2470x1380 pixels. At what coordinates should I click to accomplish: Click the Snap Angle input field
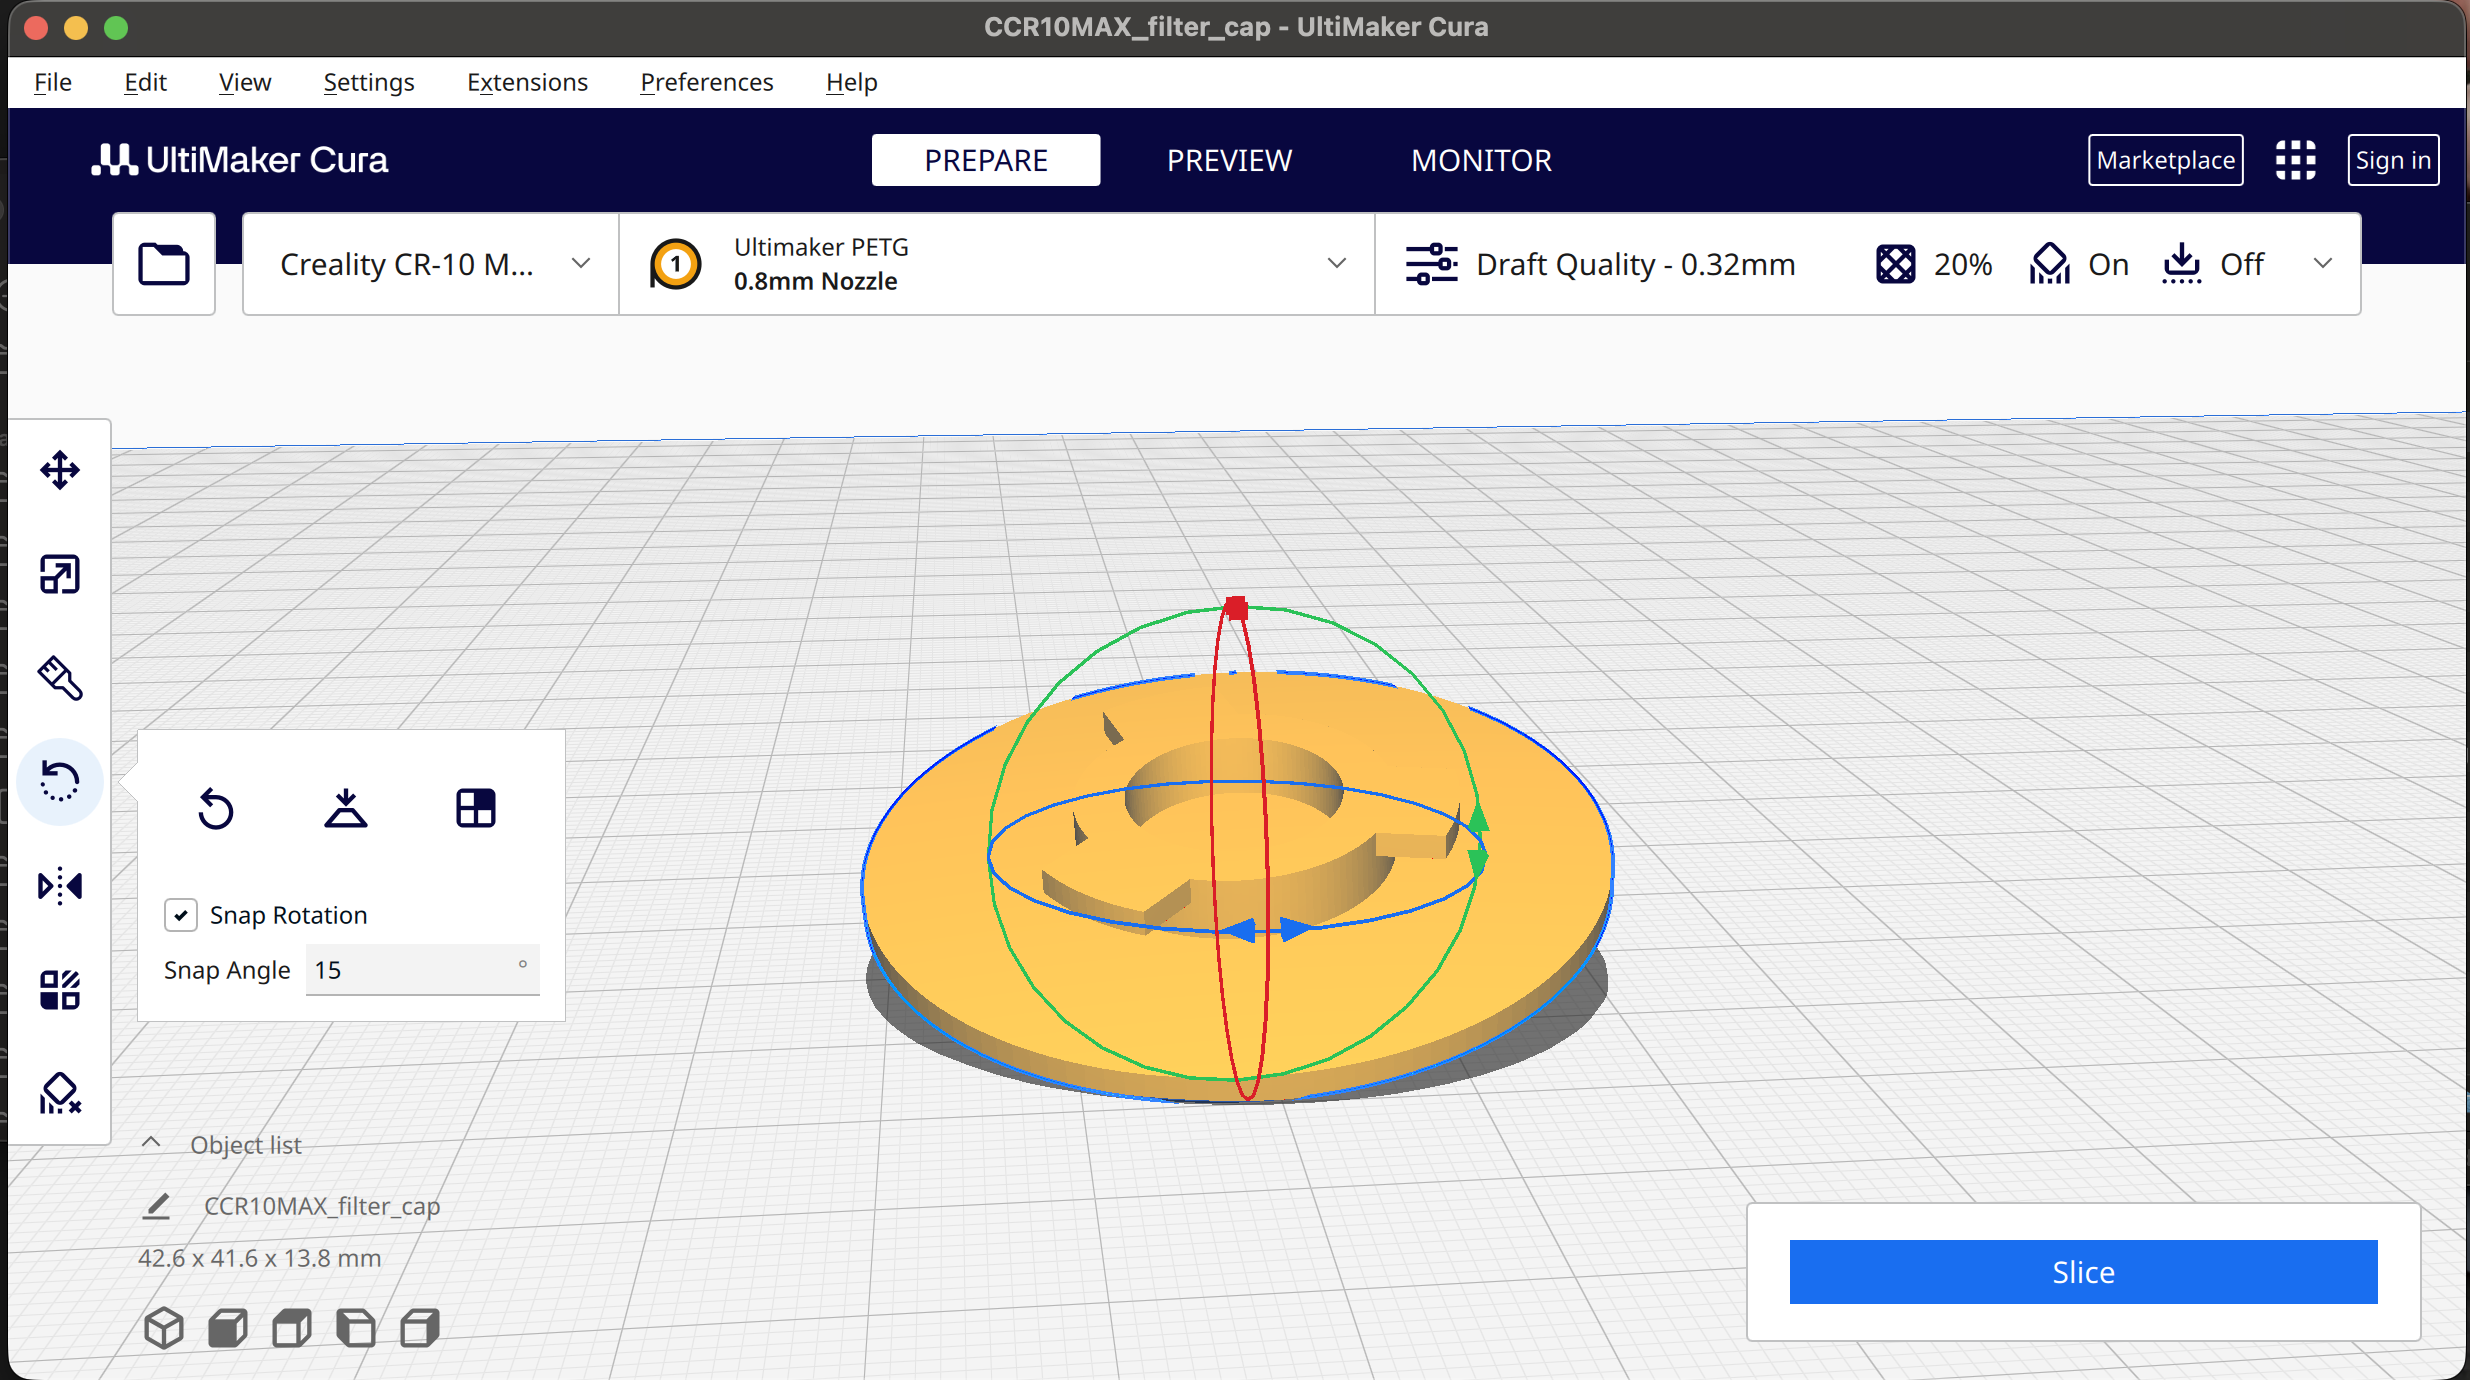tap(422, 970)
